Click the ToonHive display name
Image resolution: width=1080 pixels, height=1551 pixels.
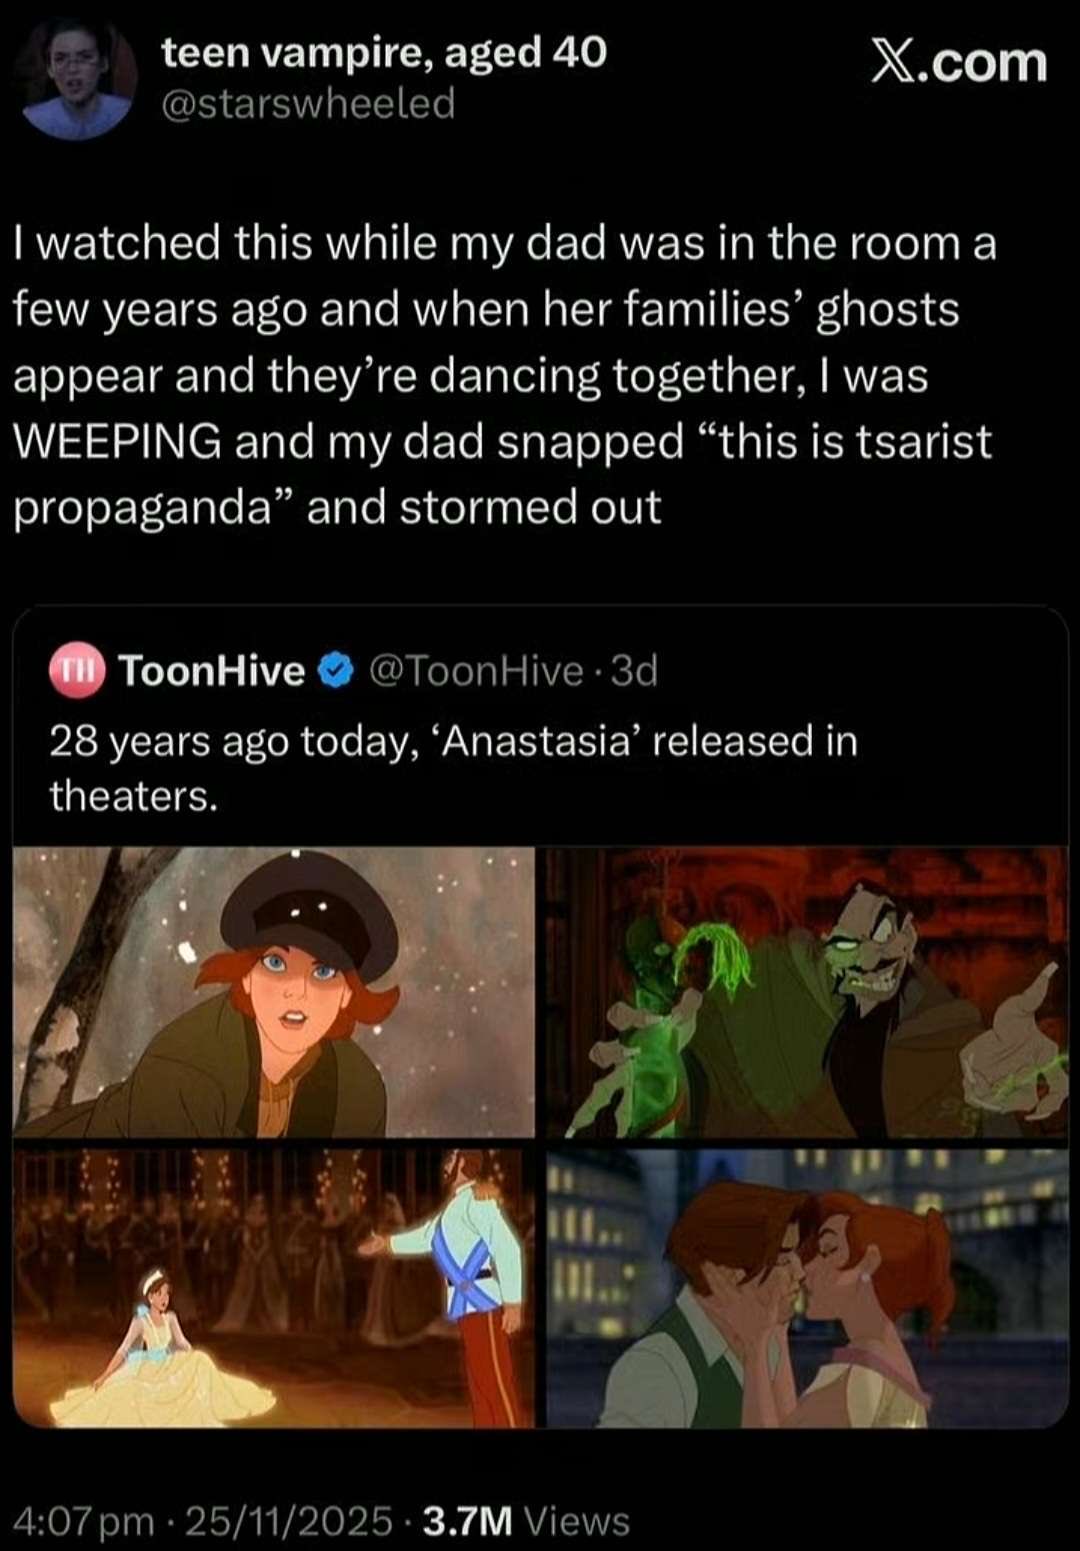(212, 670)
